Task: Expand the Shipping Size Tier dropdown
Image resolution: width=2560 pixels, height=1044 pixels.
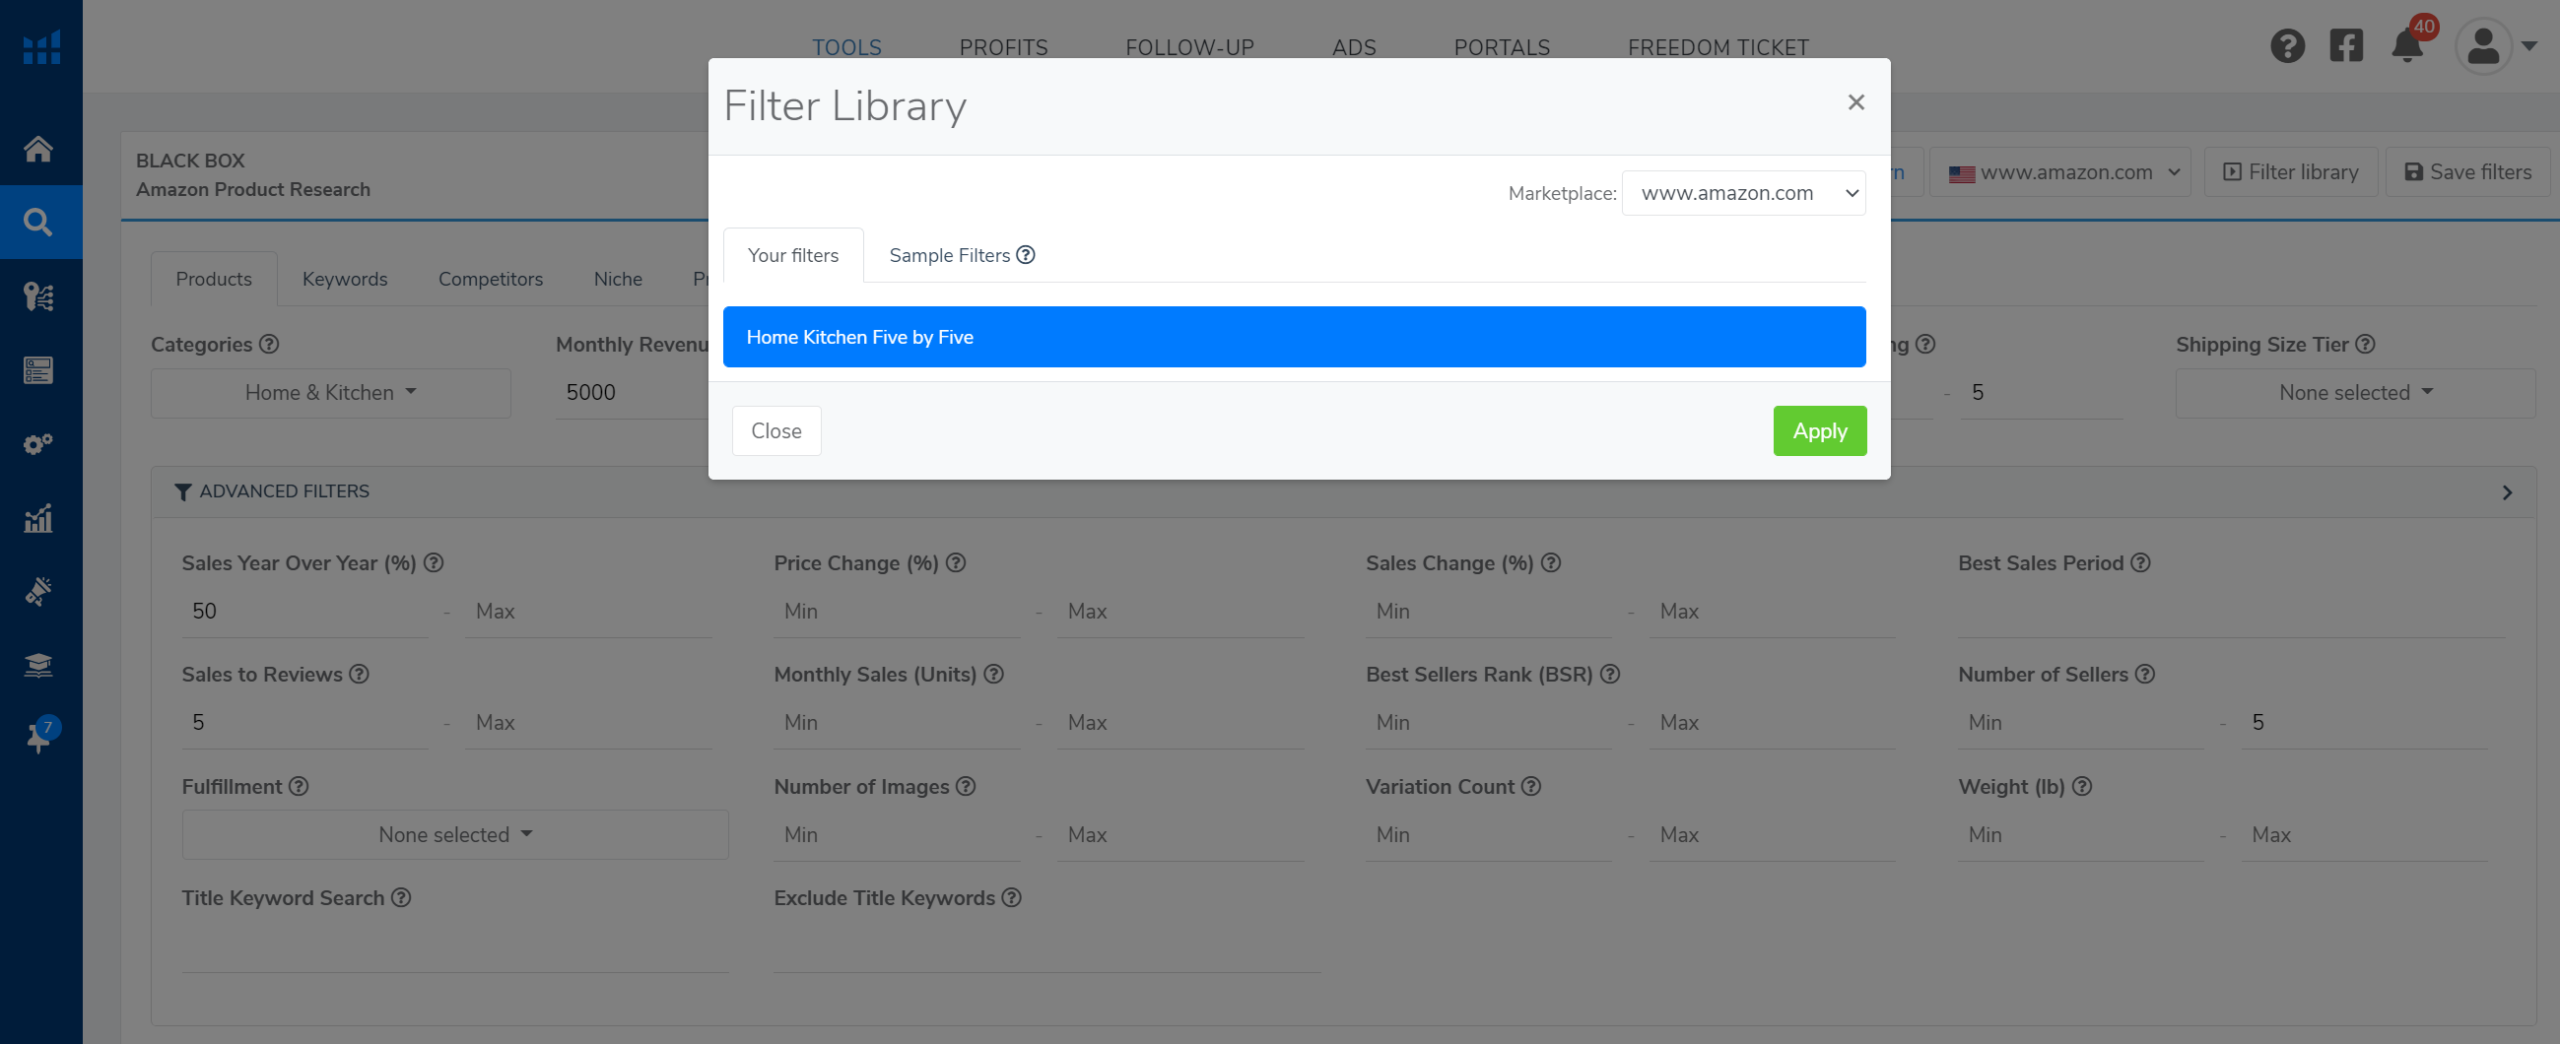Action: tap(2355, 393)
